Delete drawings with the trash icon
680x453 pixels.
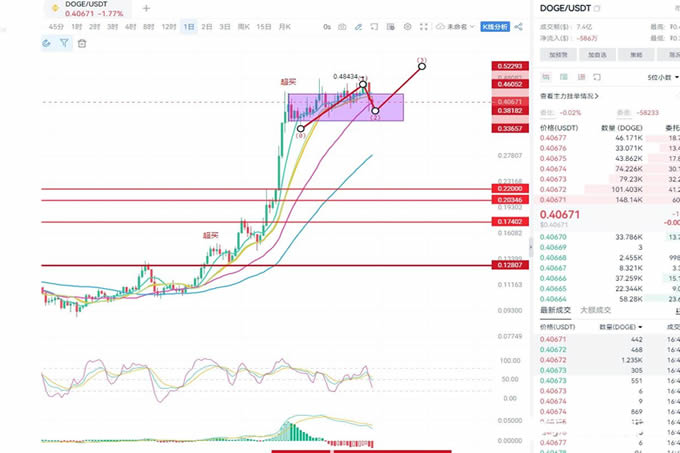pyautogui.click(x=81, y=43)
